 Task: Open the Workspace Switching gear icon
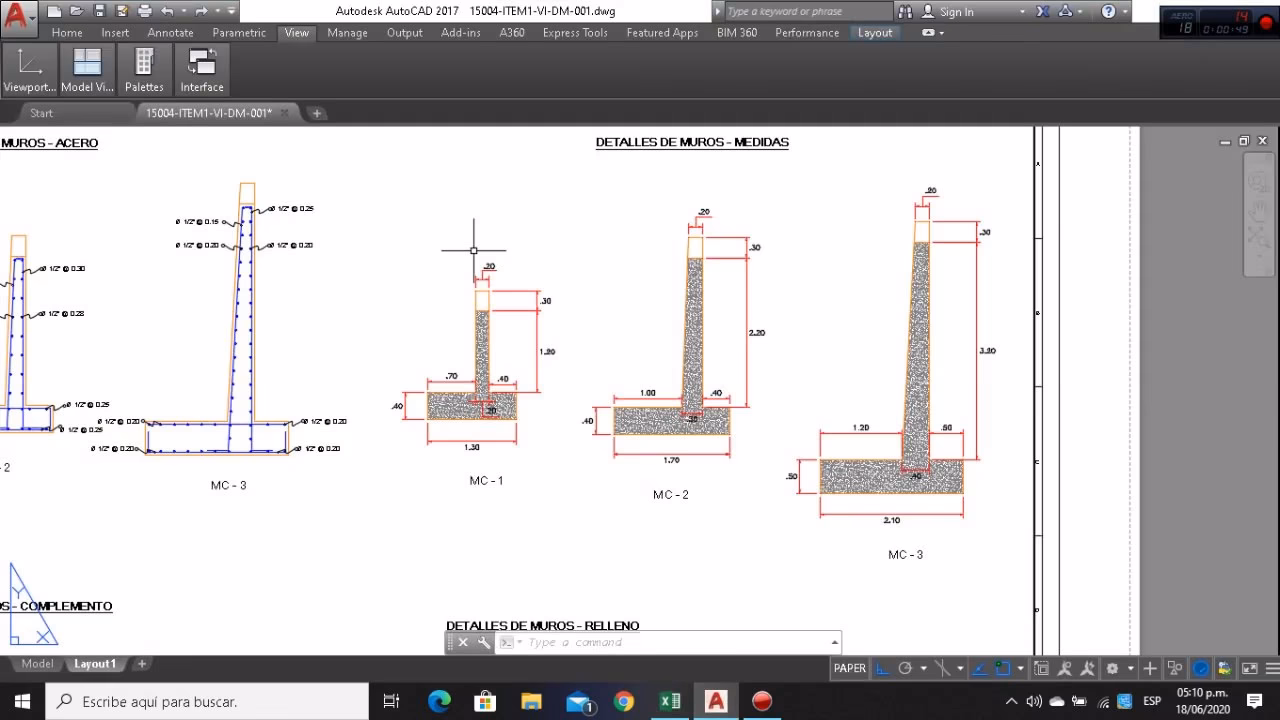click(x=1112, y=668)
